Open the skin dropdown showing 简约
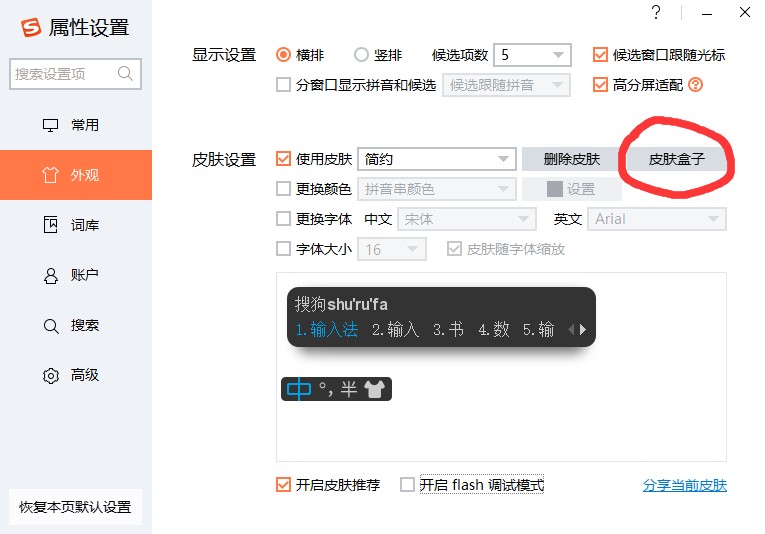 (437, 159)
